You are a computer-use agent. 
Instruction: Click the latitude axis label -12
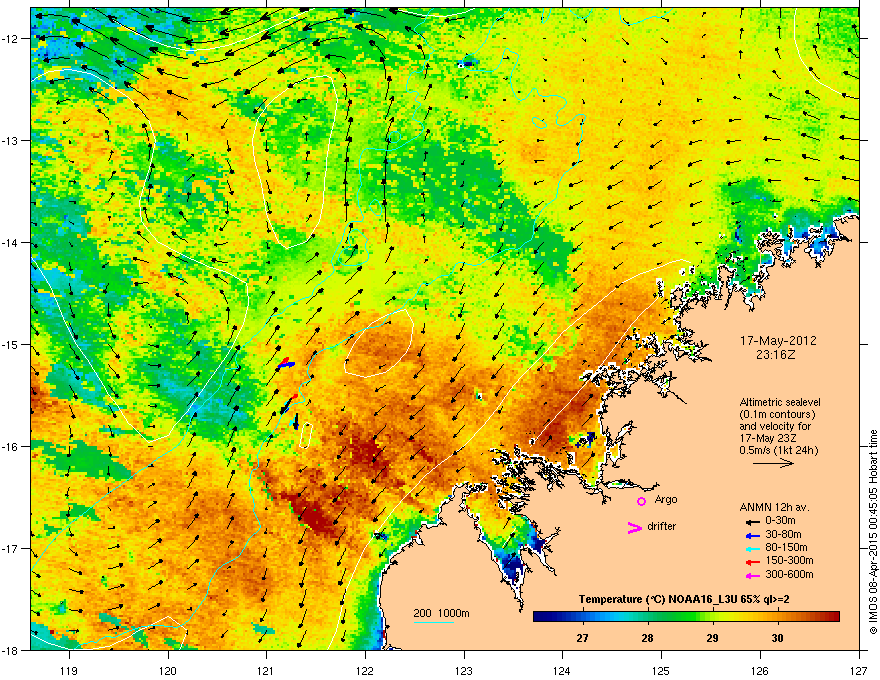[x=10, y=39]
